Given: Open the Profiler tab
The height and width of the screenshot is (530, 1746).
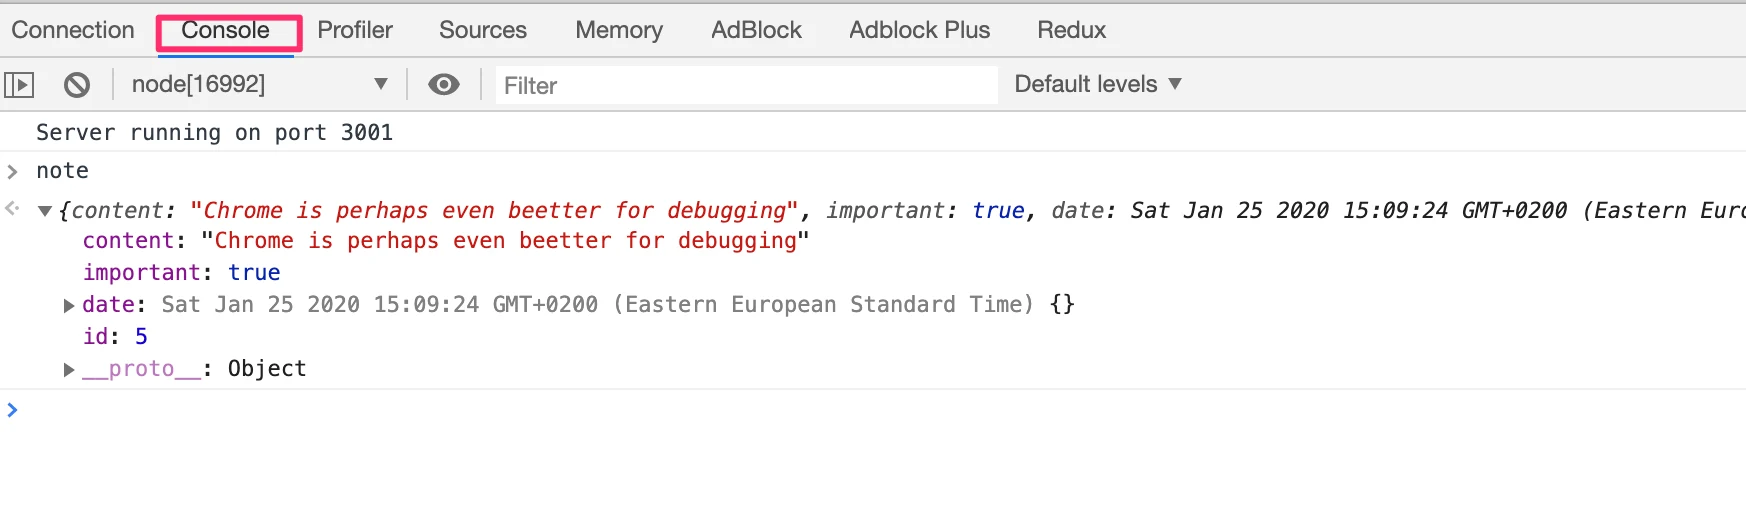Looking at the screenshot, I should 355,30.
